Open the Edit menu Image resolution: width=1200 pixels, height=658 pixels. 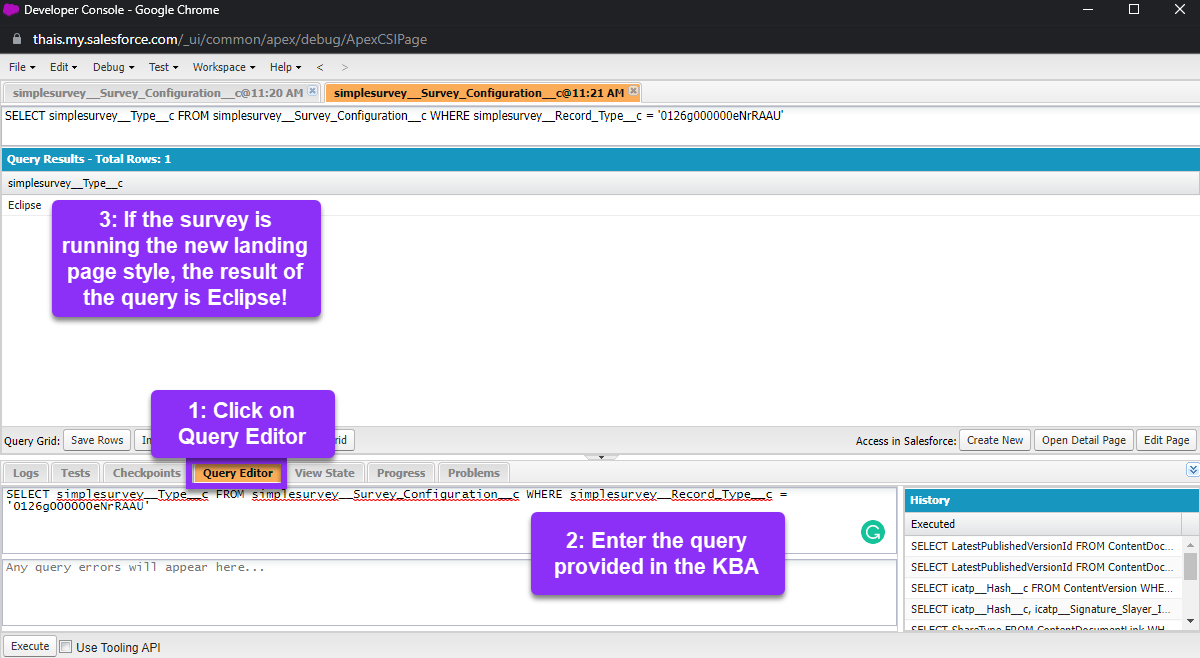(64, 67)
